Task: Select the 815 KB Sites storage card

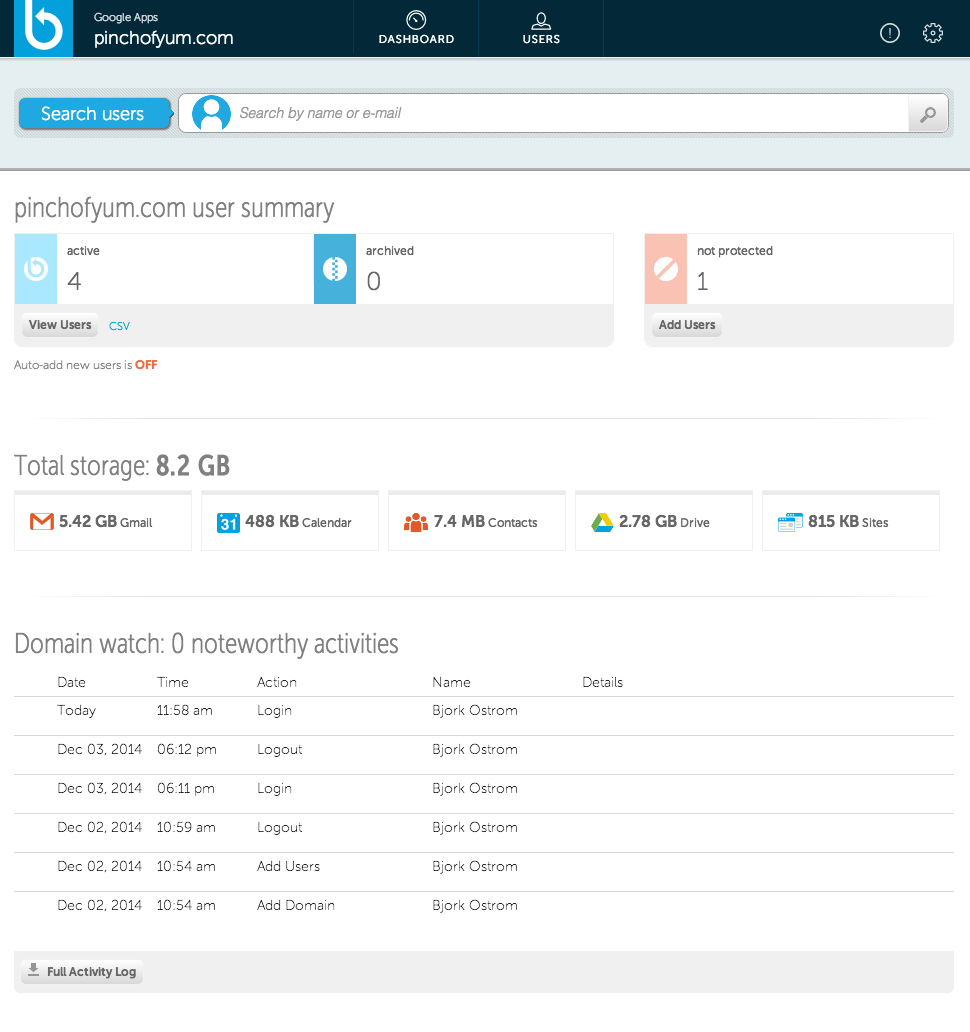Action: coord(850,521)
